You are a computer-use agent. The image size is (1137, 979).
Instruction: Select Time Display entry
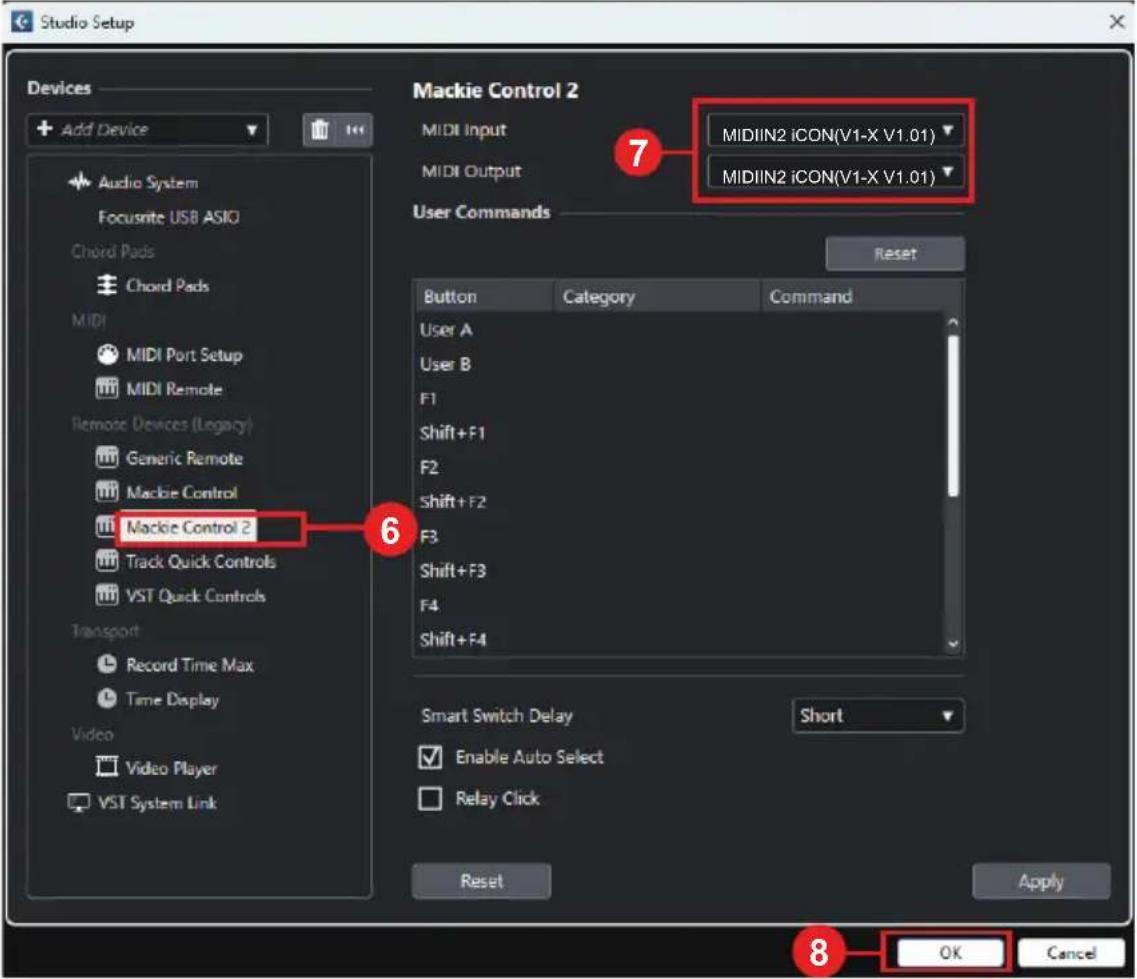tap(173, 699)
